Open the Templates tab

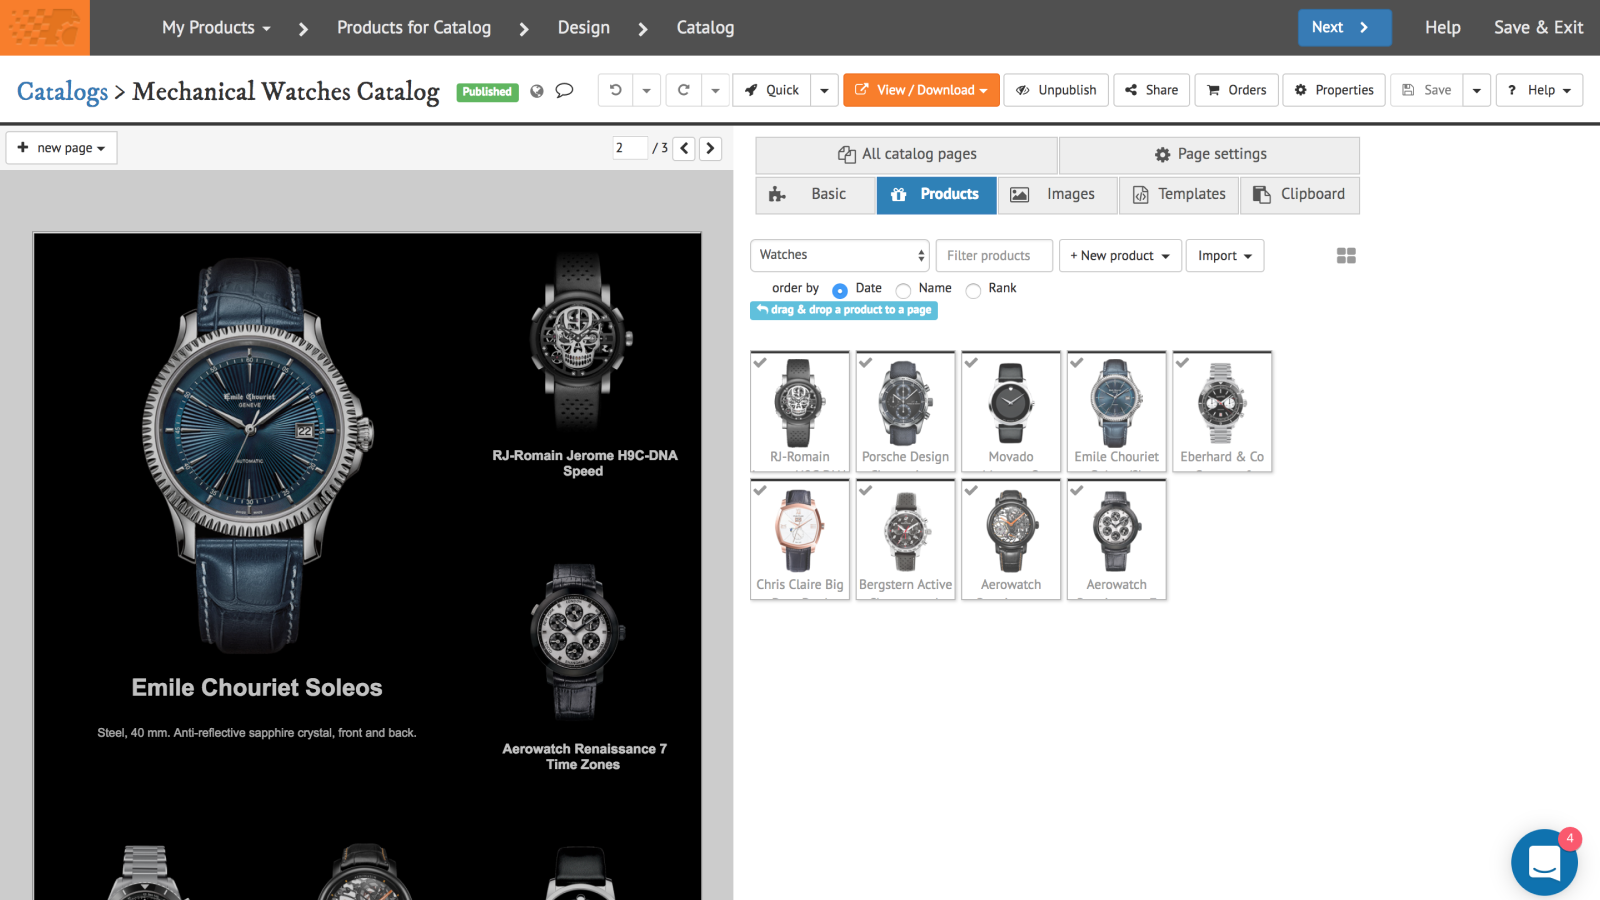(x=1178, y=194)
